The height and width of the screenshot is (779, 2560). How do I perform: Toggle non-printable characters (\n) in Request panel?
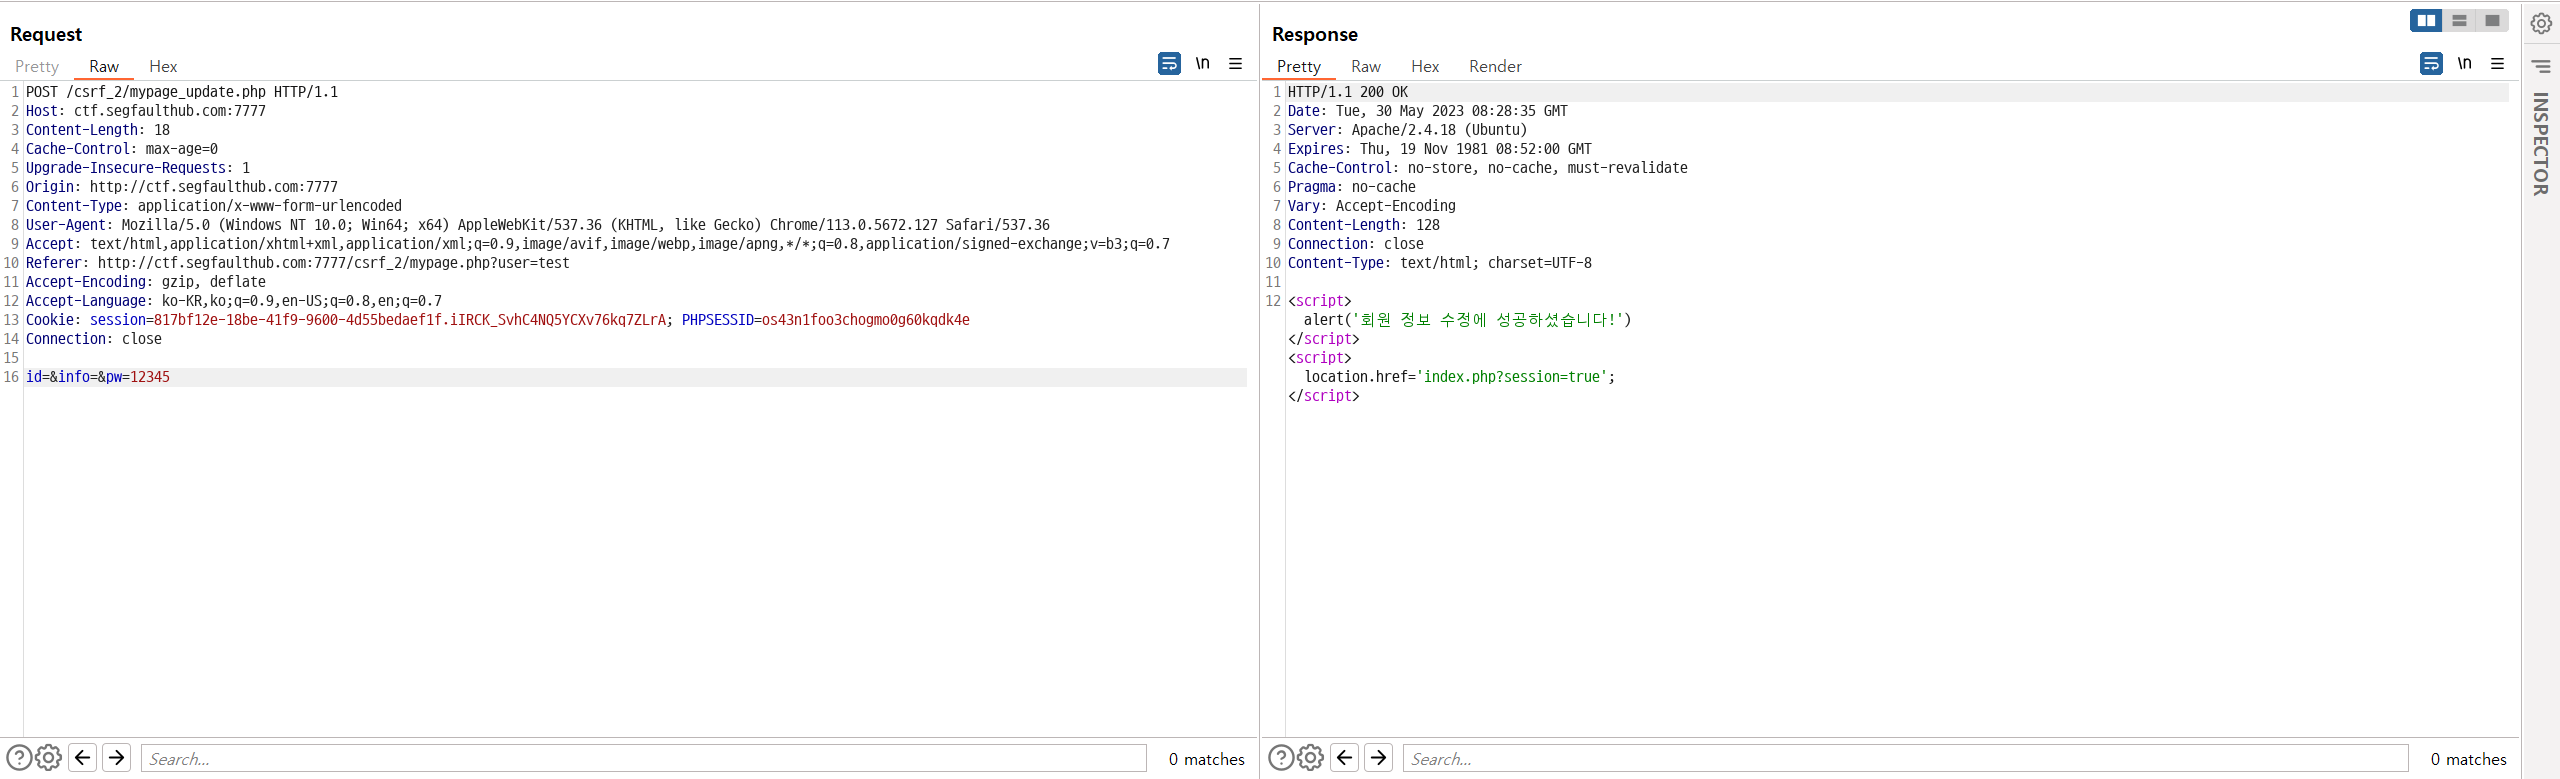click(1202, 64)
